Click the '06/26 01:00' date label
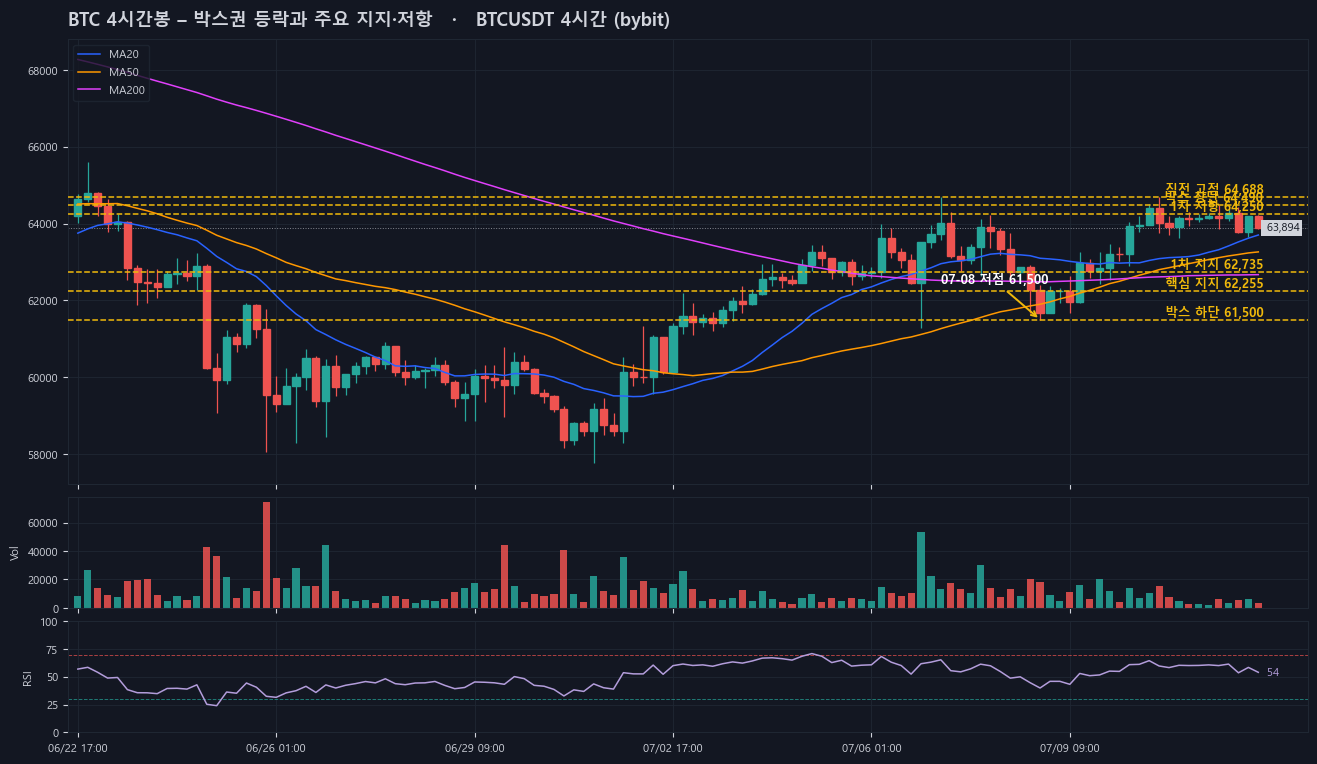 click(x=276, y=748)
